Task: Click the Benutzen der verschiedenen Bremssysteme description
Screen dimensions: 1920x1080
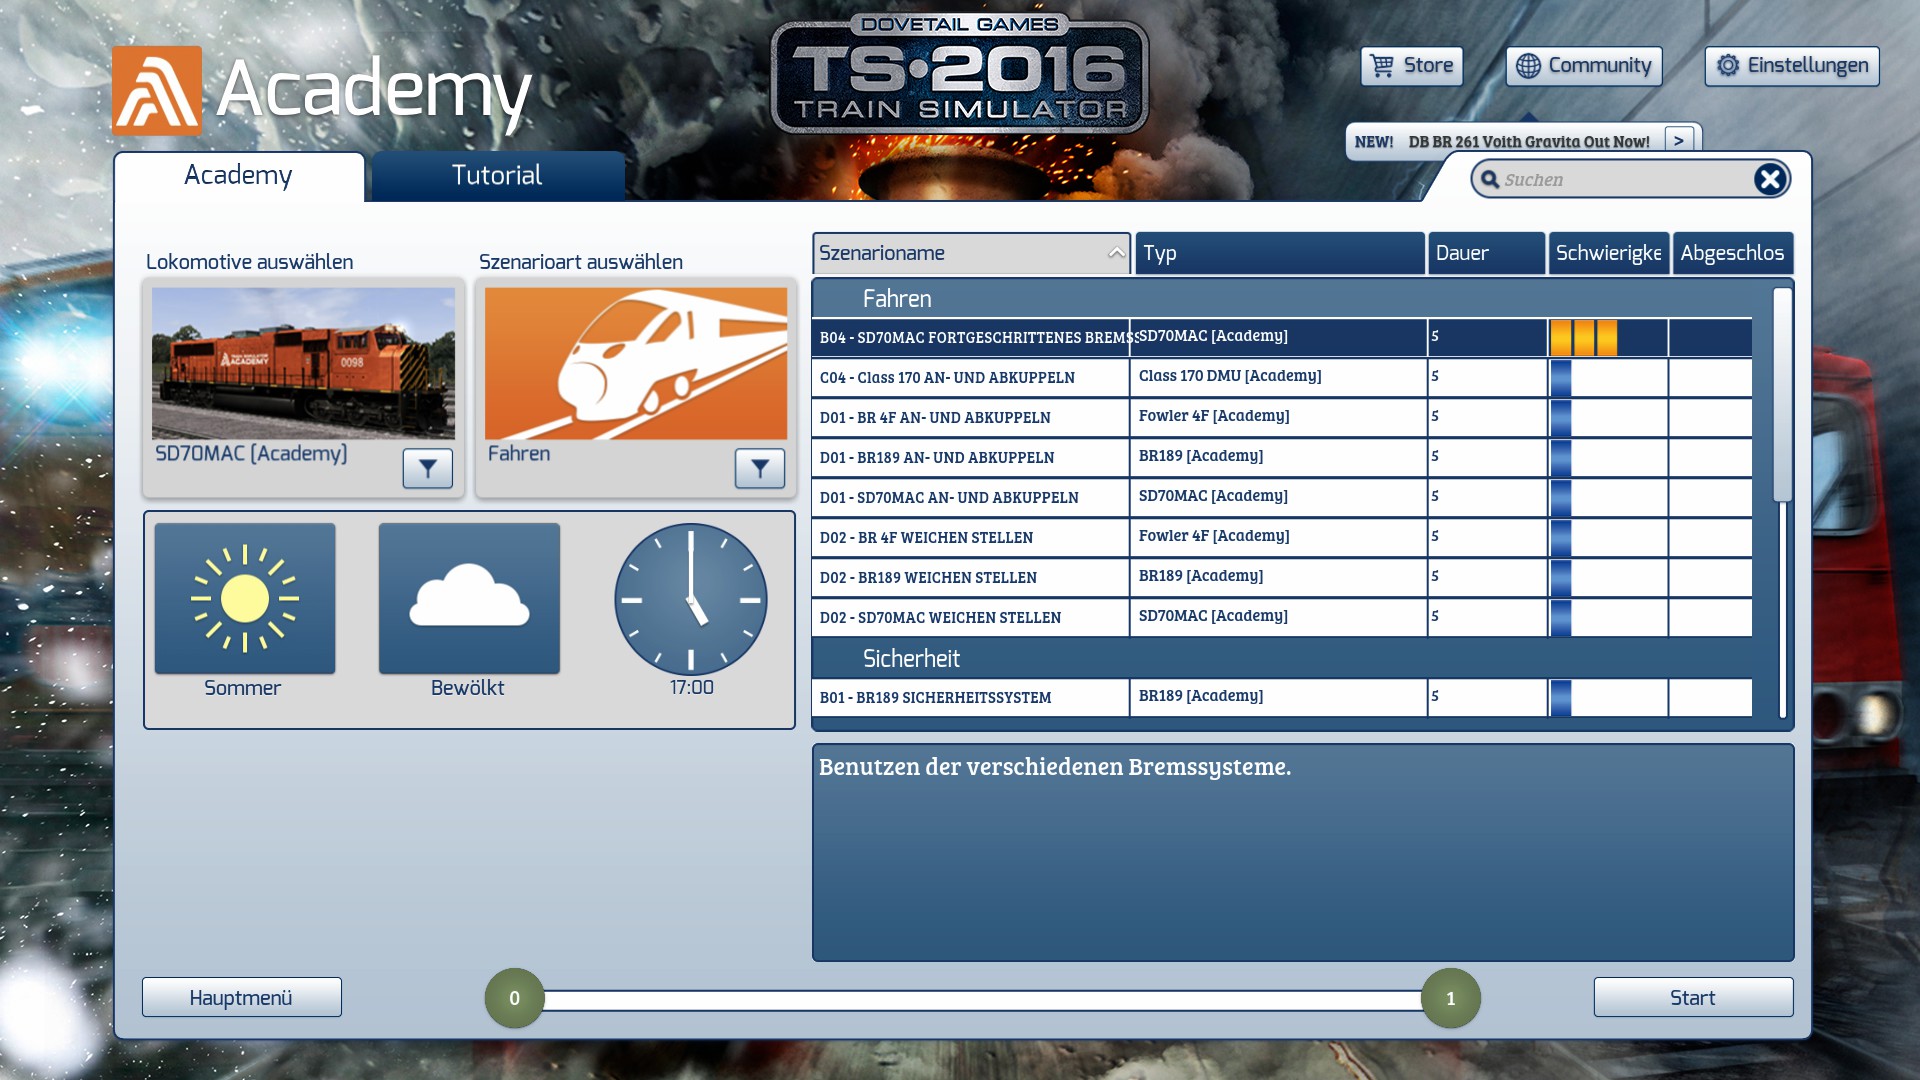Action: pyautogui.click(x=1055, y=767)
